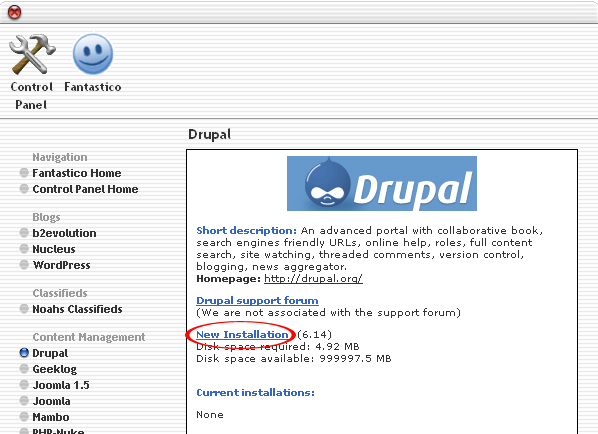Click the Control Panel label text
Viewport: 598px width, 434px height.
pyautogui.click(x=31, y=95)
